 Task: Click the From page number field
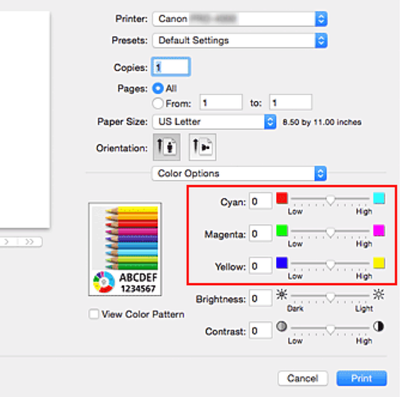221,102
